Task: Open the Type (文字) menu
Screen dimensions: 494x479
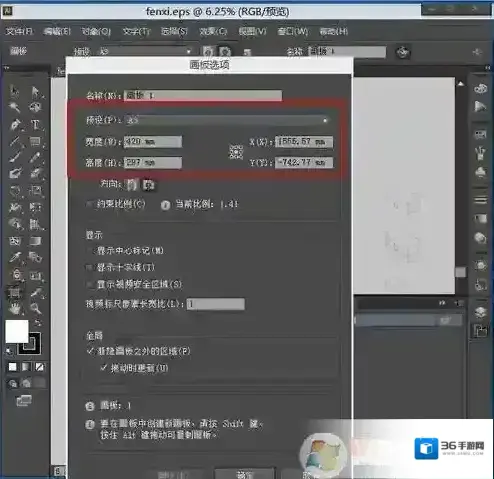Action: click(x=136, y=31)
